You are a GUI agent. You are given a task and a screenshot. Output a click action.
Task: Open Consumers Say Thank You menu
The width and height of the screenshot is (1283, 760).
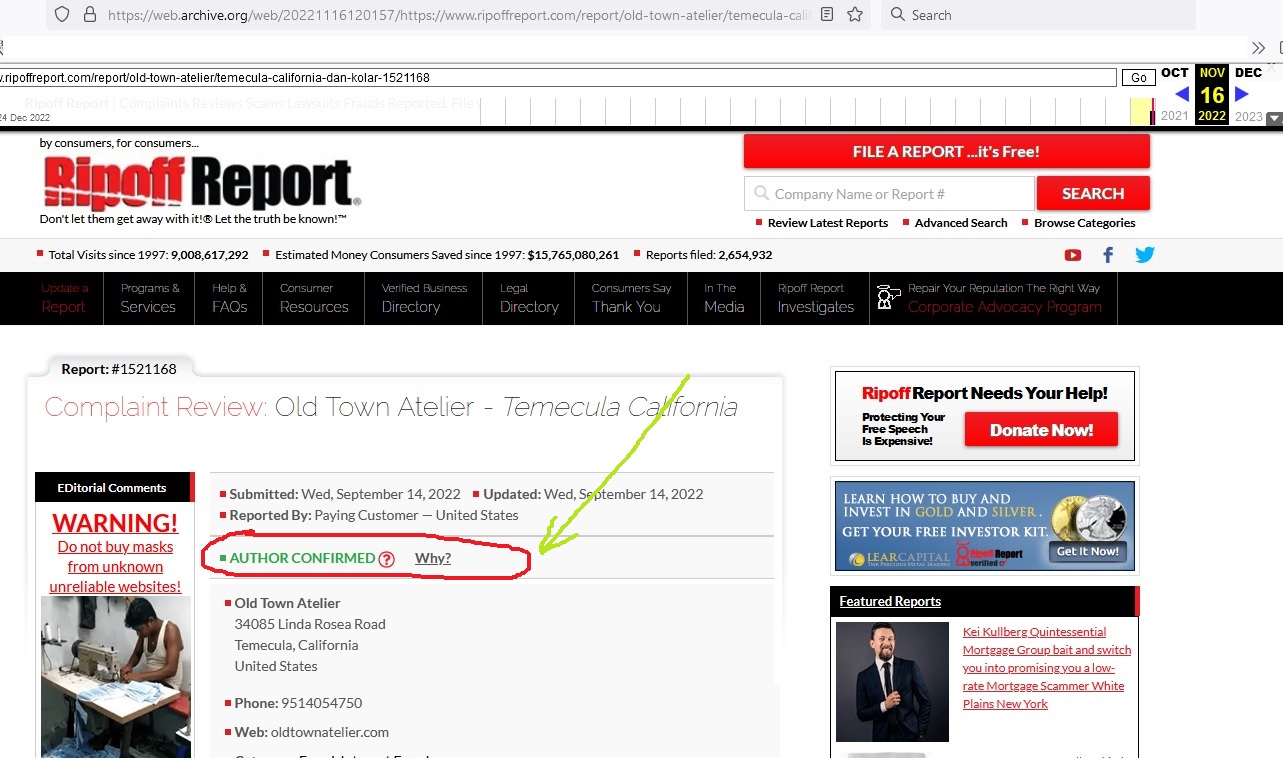click(x=631, y=298)
